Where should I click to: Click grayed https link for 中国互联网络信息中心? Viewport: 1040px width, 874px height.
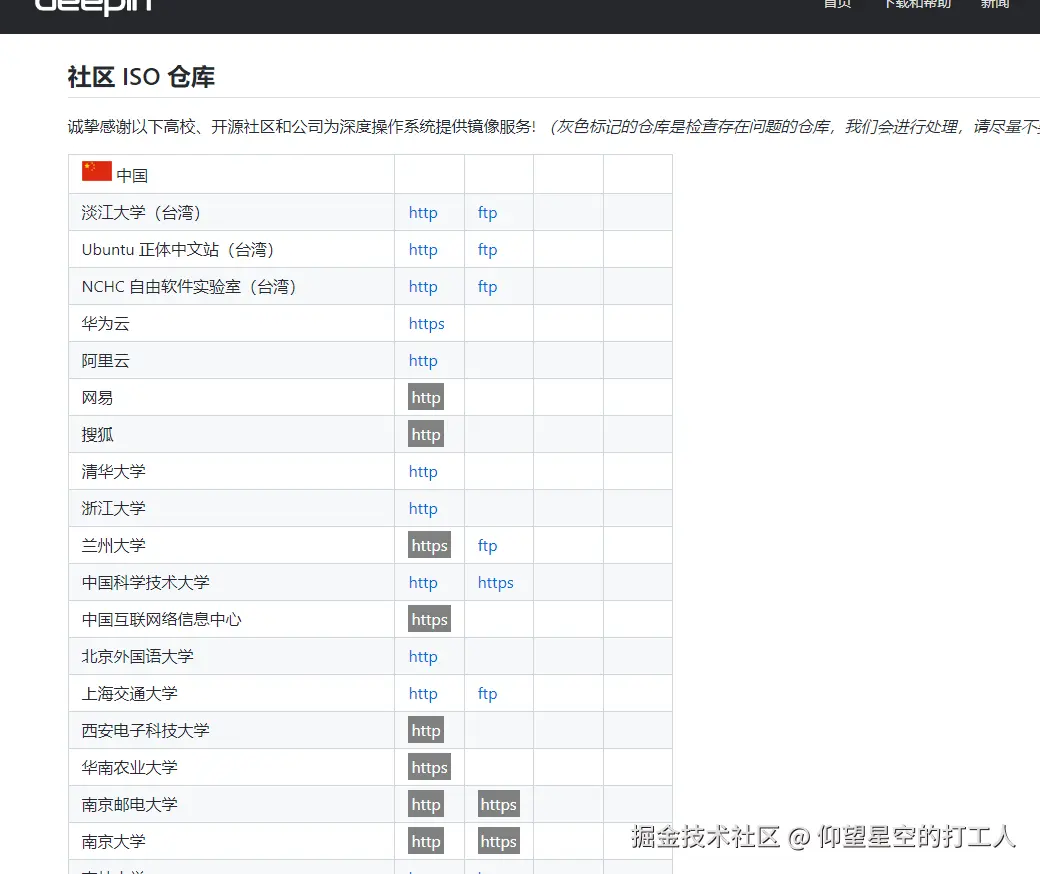tap(429, 619)
